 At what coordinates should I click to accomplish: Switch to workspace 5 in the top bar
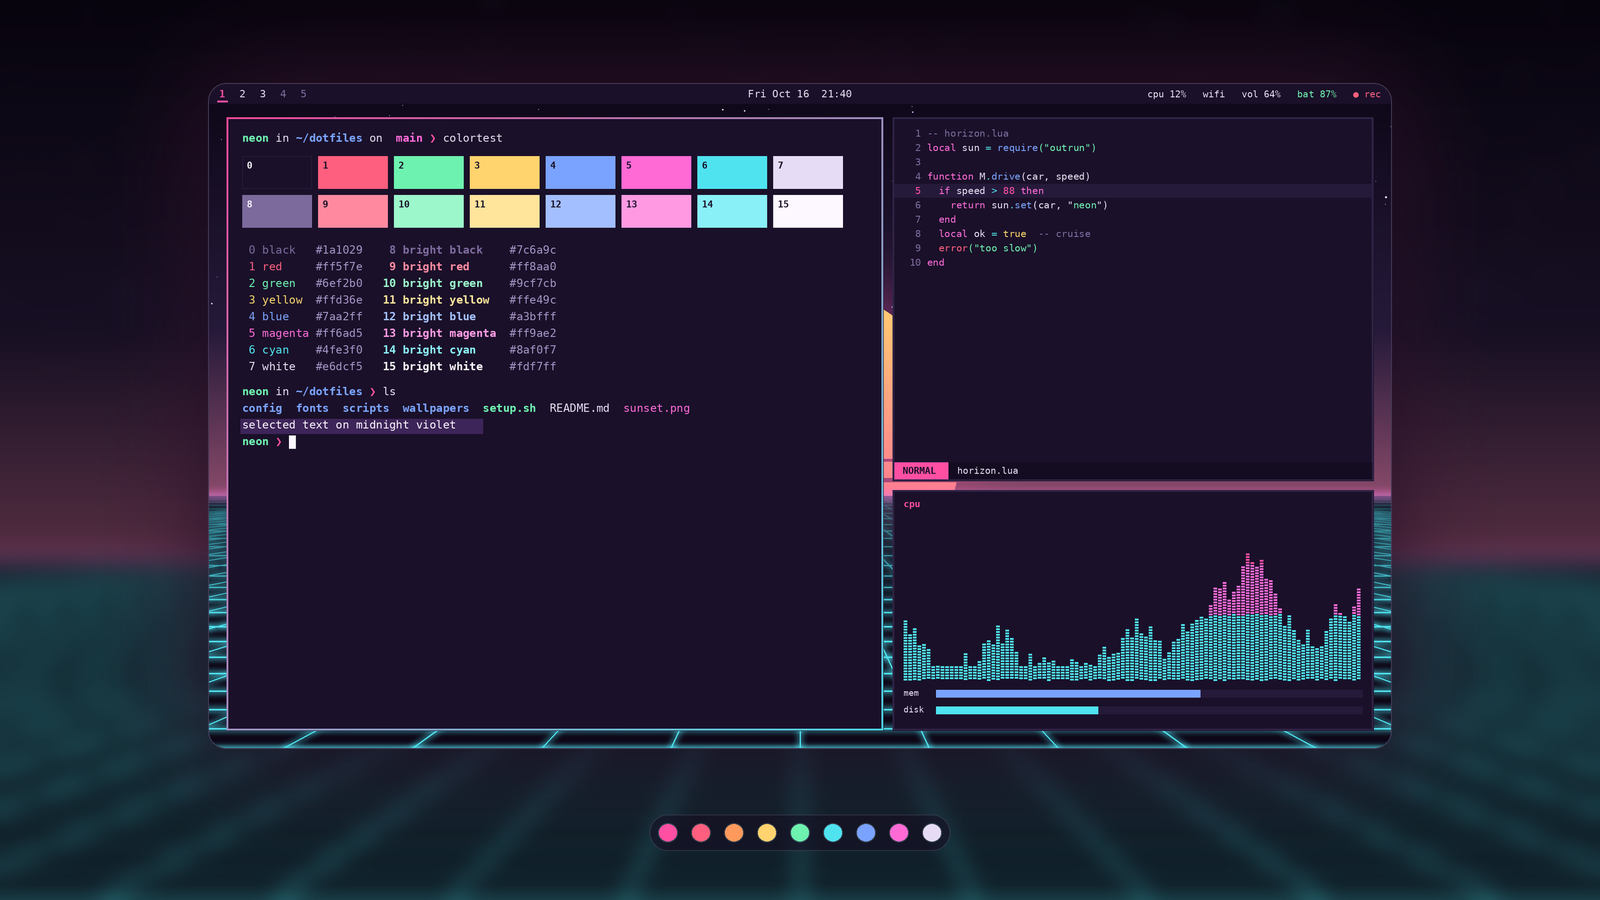[x=303, y=94]
